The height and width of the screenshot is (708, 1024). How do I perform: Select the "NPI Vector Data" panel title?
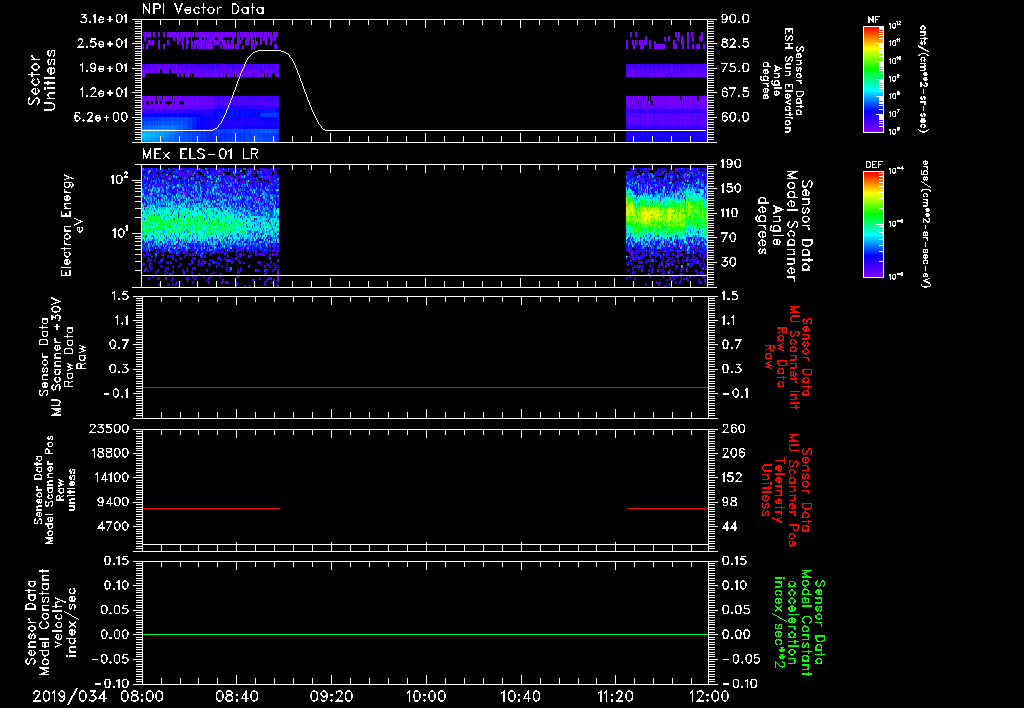click(203, 9)
